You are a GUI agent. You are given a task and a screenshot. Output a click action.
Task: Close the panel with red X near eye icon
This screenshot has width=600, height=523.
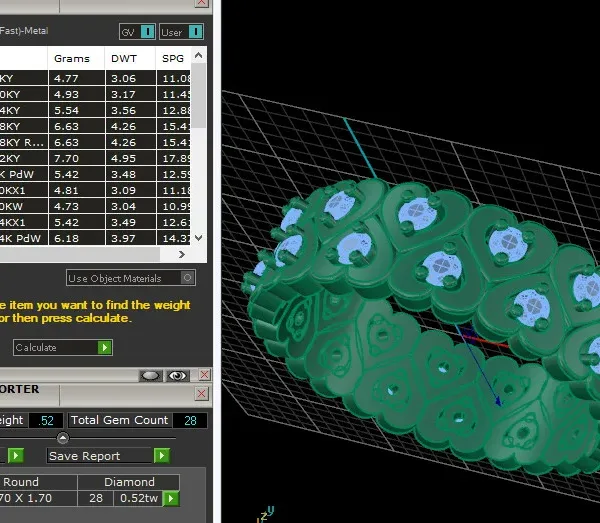(204, 375)
